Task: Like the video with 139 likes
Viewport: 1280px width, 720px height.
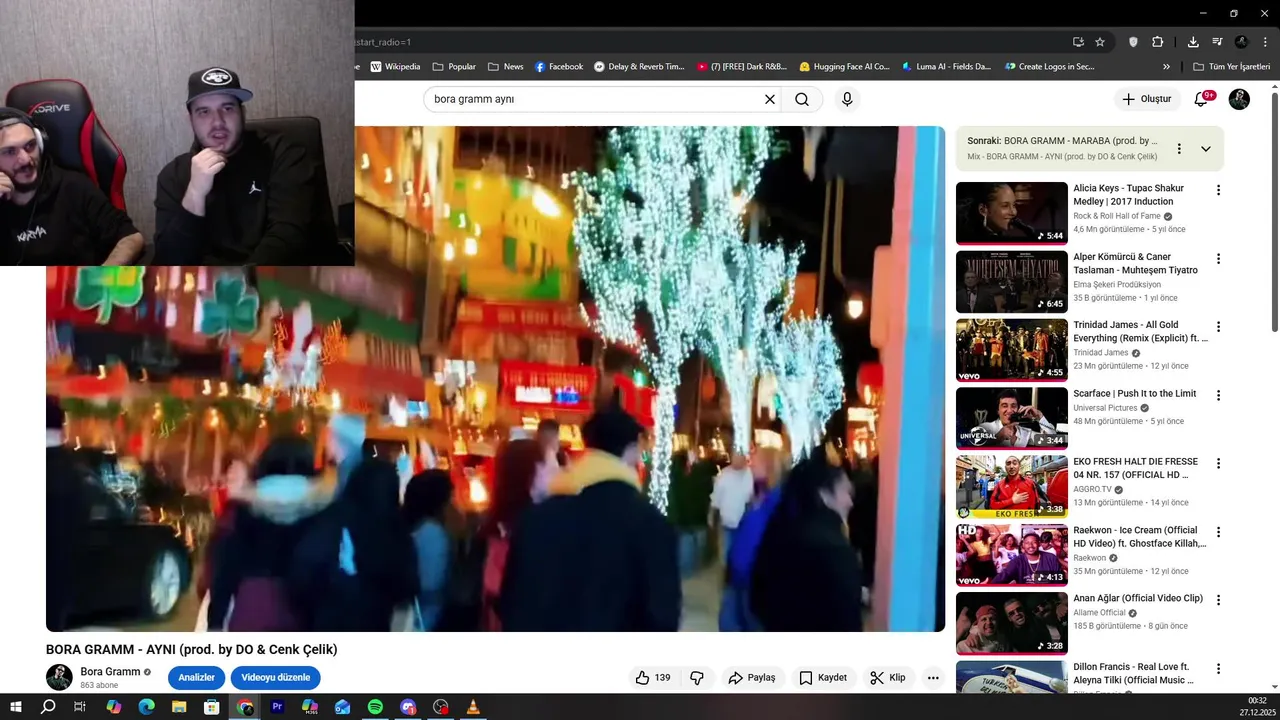Action: pos(653,678)
